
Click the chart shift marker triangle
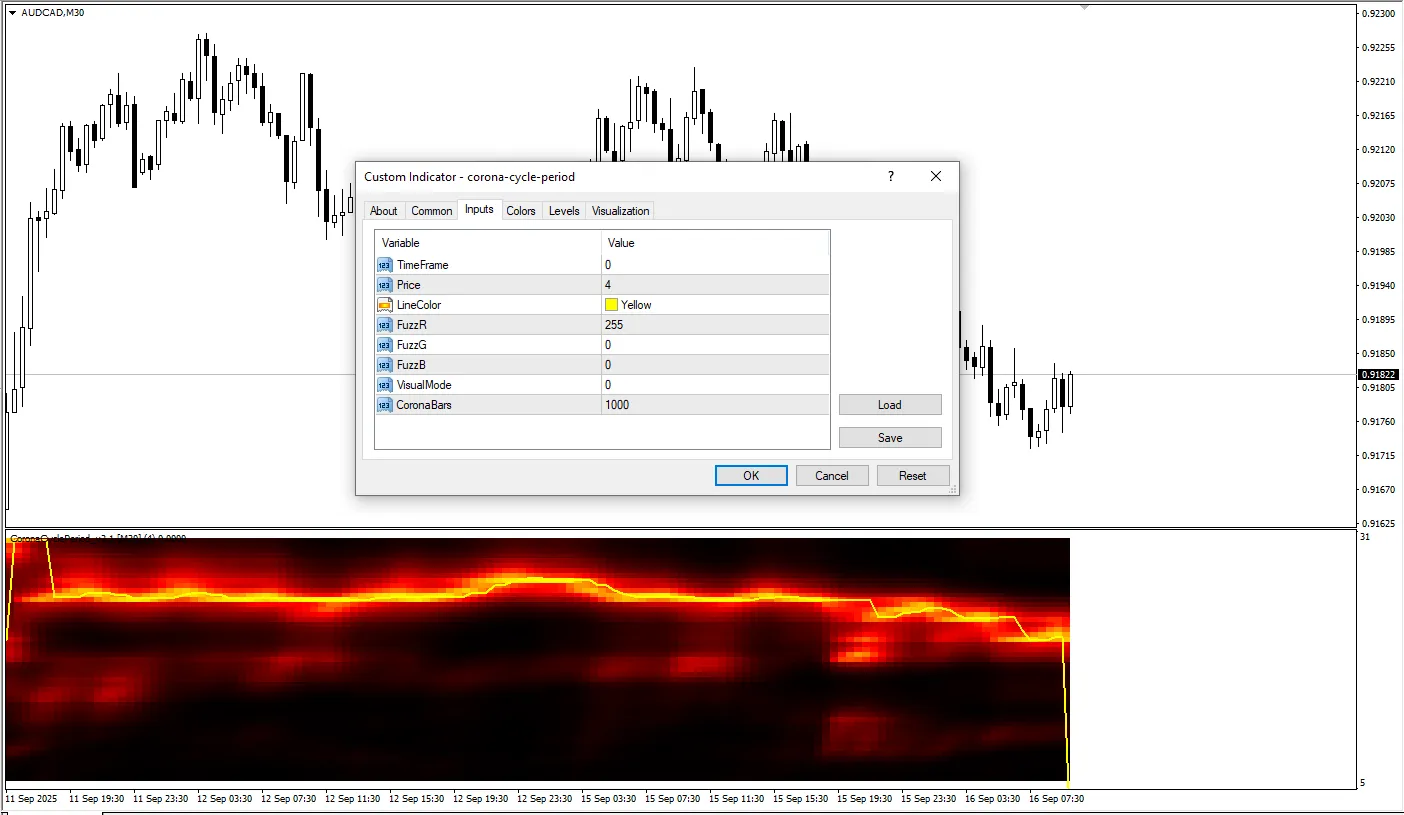point(1083,7)
